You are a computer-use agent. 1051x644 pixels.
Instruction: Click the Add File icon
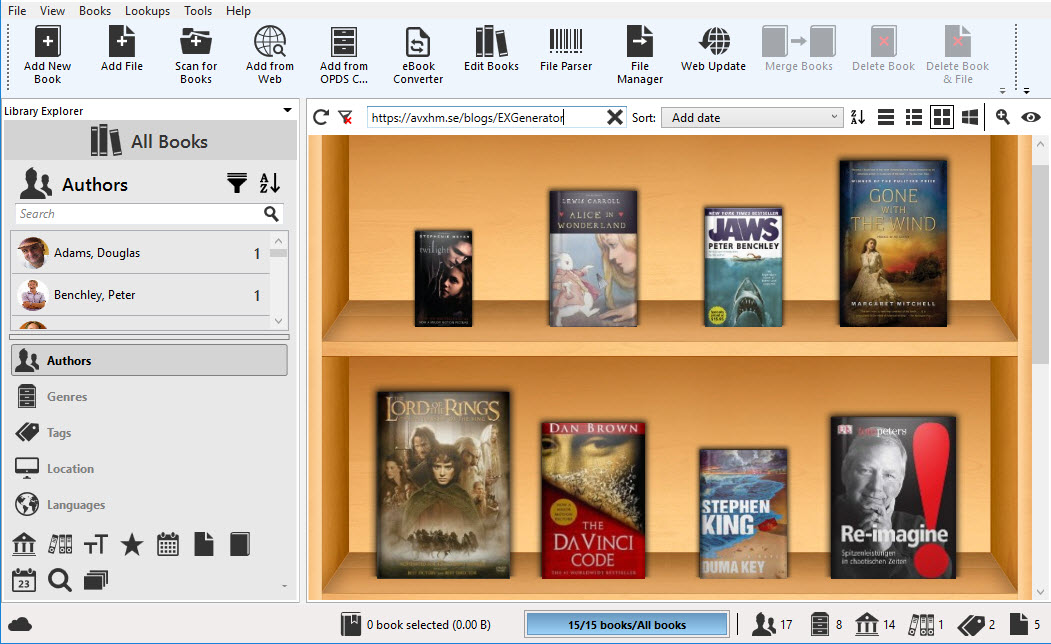point(122,42)
